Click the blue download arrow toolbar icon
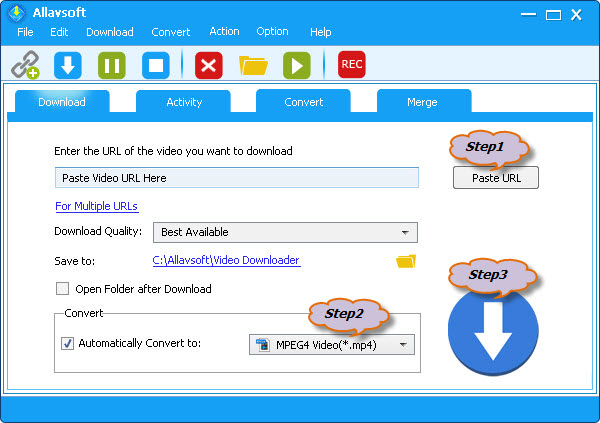Image resolution: width=600 pixels, height=423 pixels. (x=68, y=65)
